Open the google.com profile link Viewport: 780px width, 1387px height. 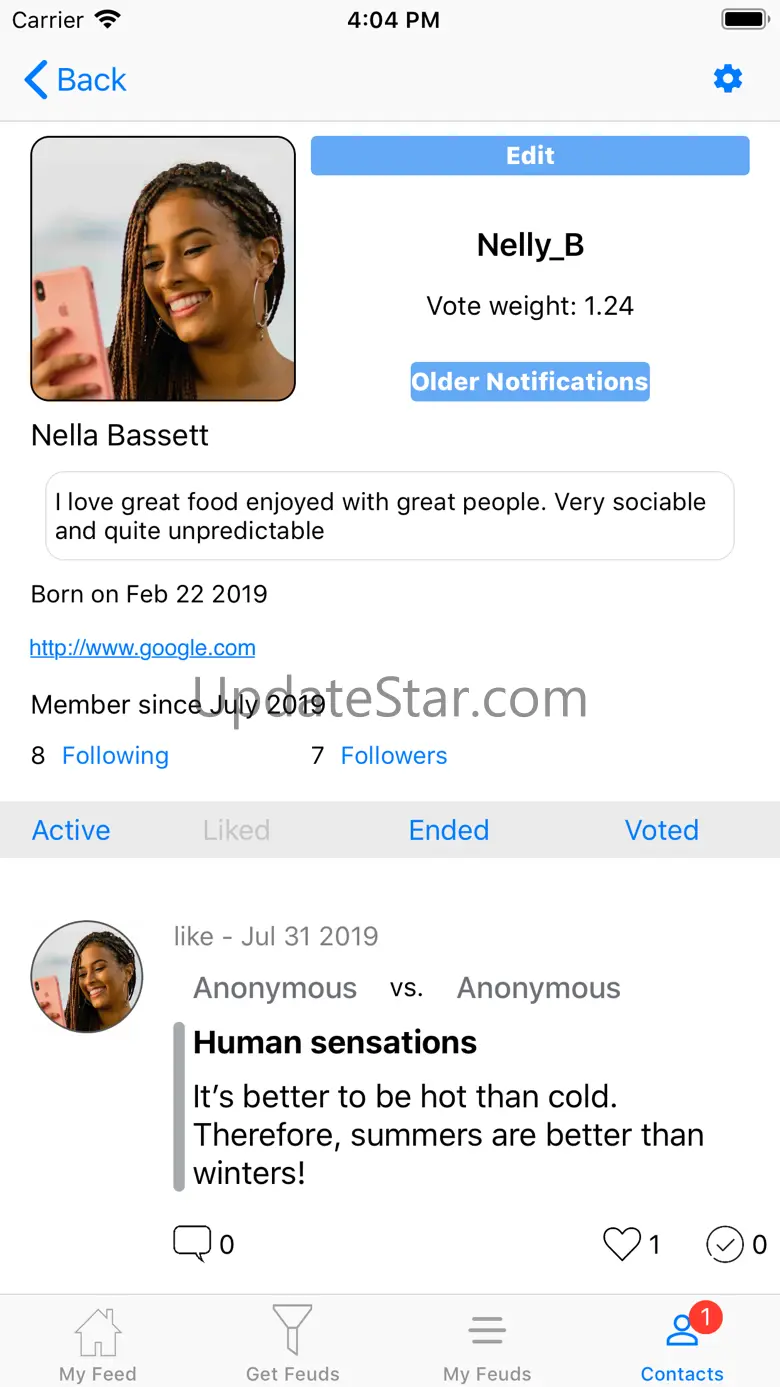(x=142, y=648)
